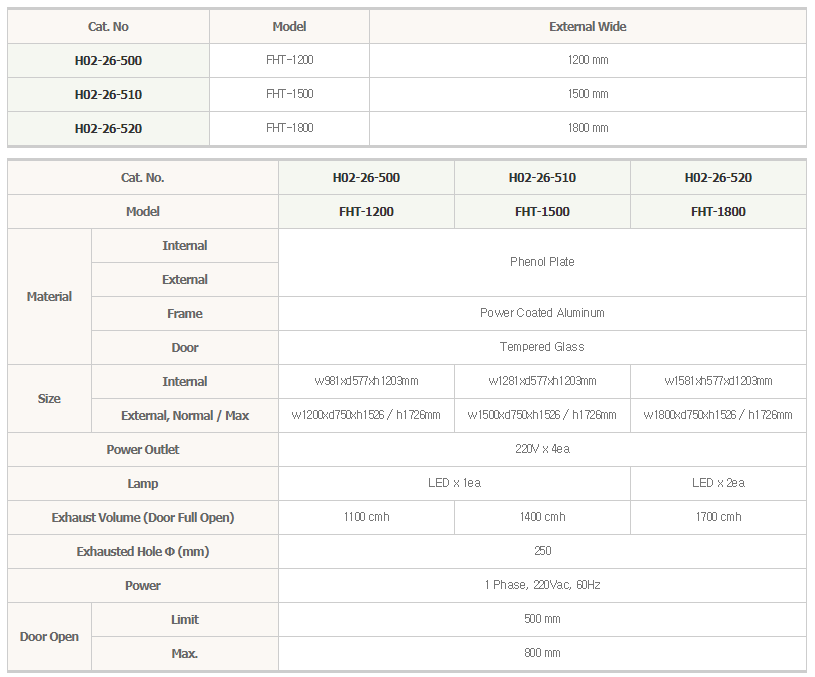Click the 'Power' row label
Viewport: 815px width, 677px height.
[x=143, y=585]
